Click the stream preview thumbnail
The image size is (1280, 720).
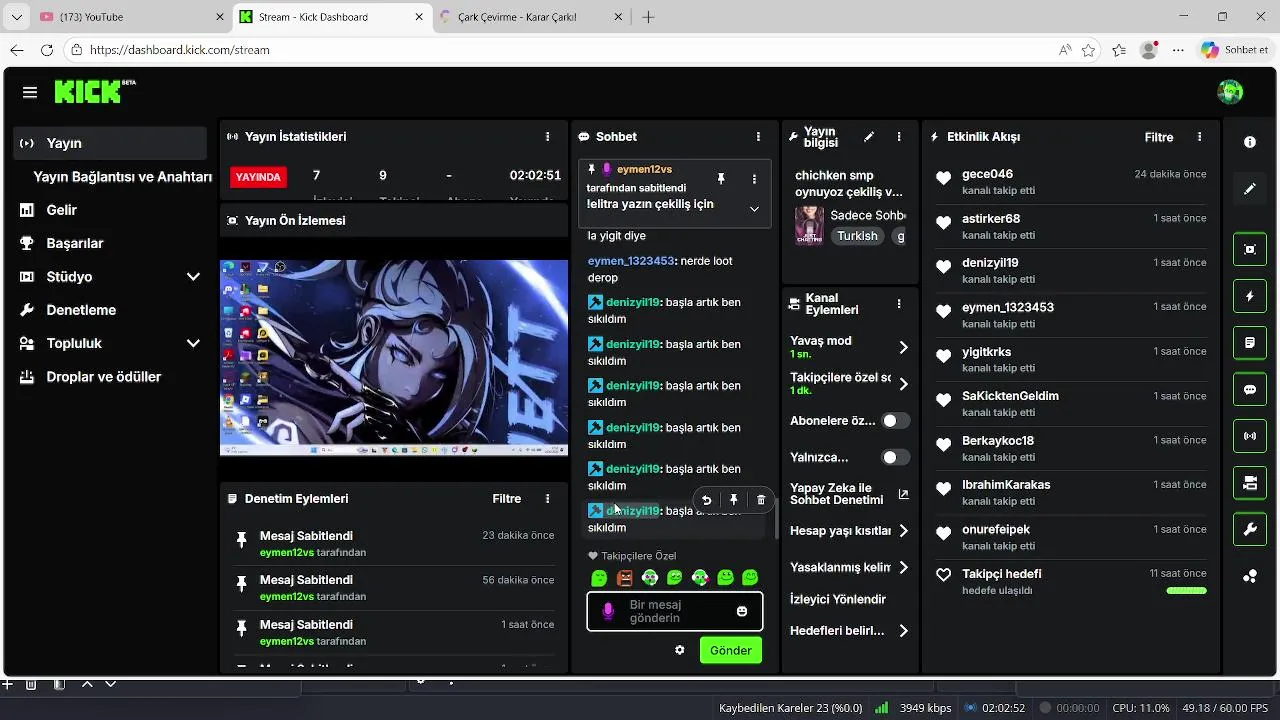click(394, 357)
